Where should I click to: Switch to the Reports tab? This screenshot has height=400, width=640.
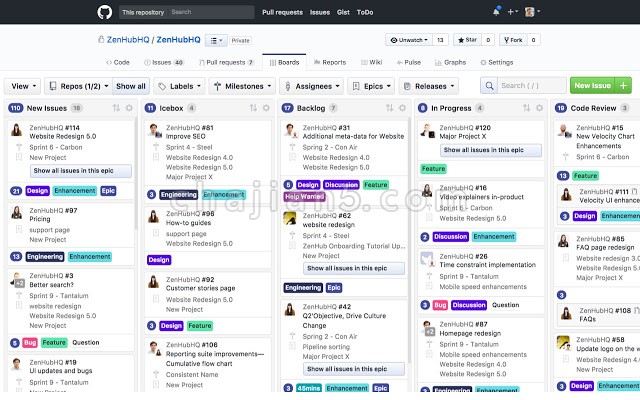[x=330, y=62]
